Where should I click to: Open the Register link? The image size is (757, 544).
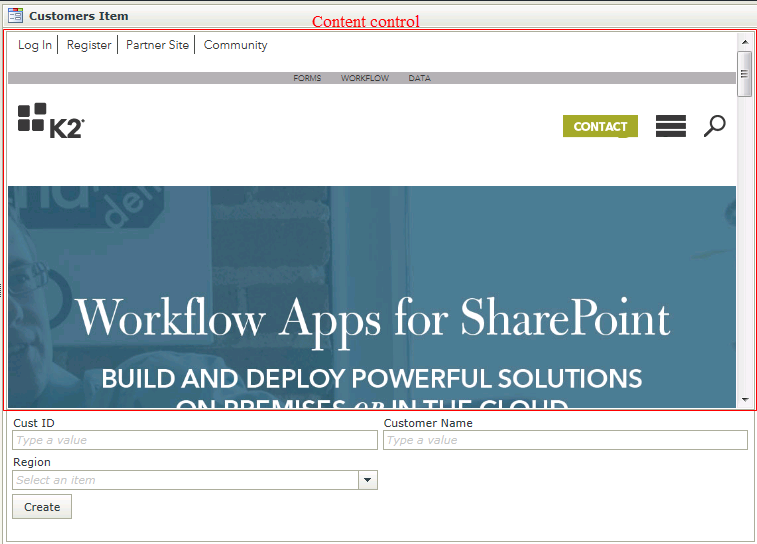tap(89, 45)
